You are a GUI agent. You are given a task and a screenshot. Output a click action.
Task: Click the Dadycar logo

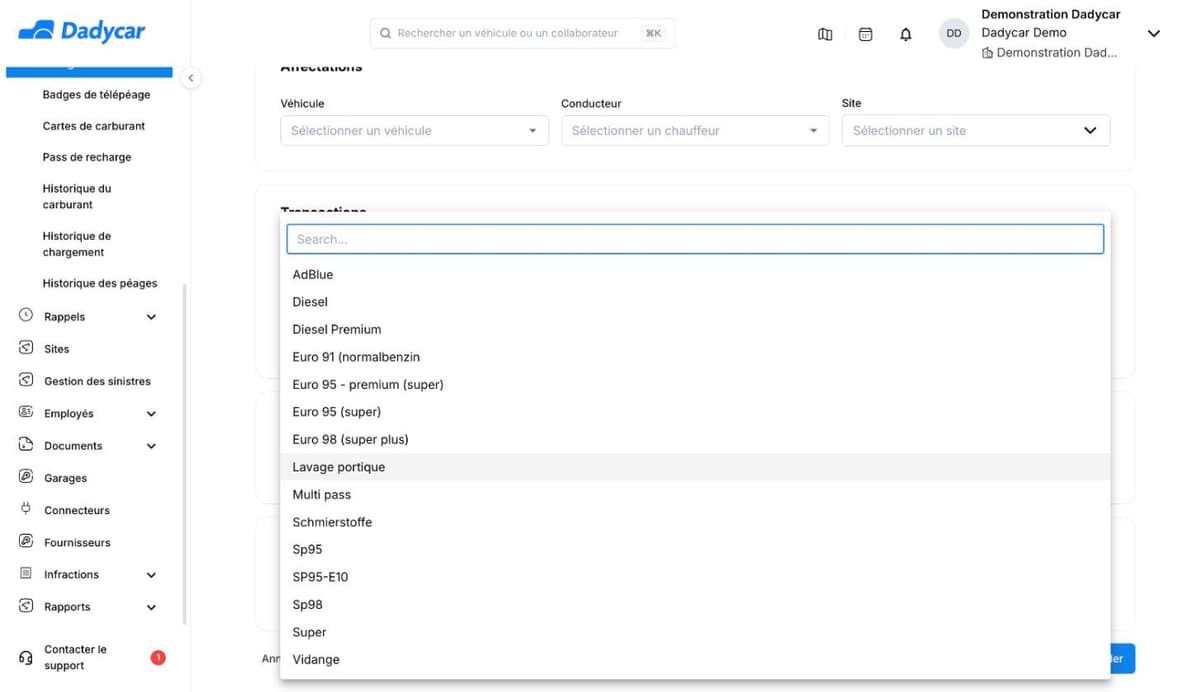click(82, 32)
